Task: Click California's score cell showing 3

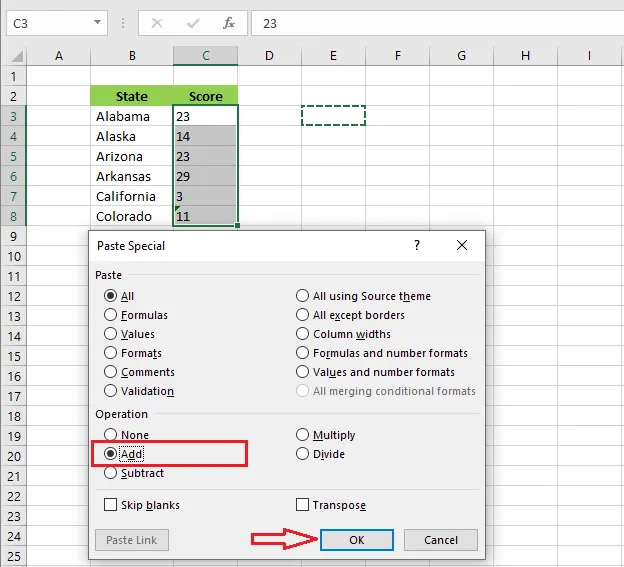Action: [x=206, y=196]
